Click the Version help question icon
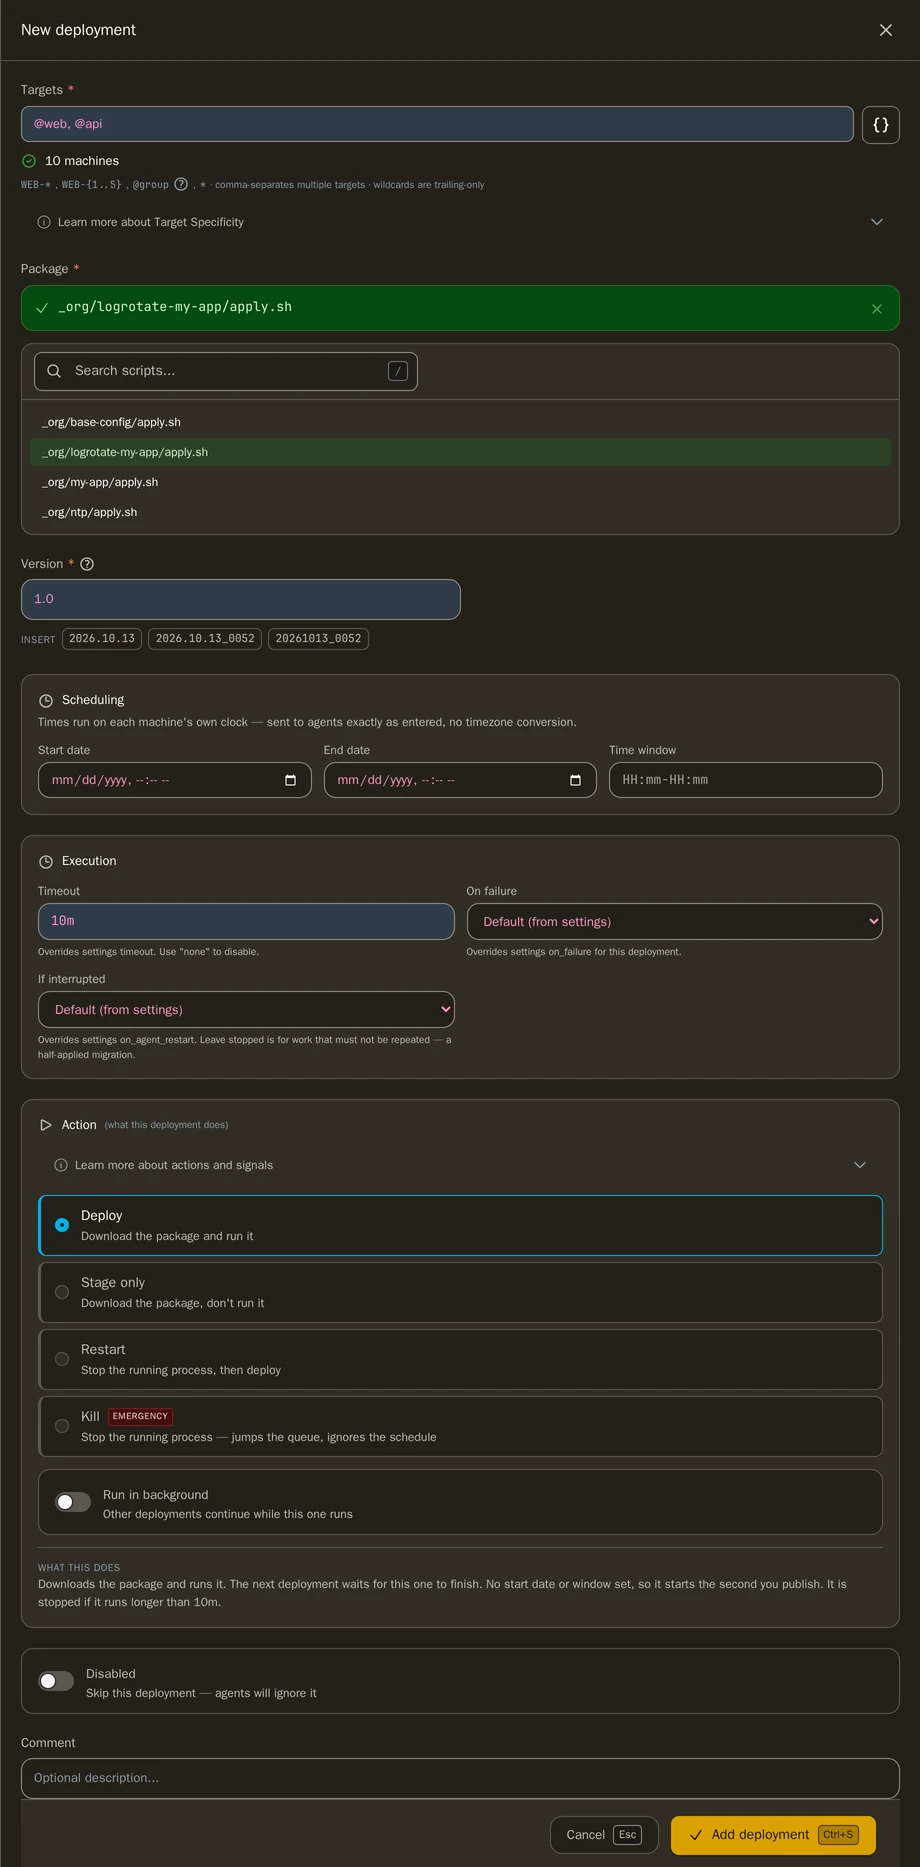The image size is (920, 1867). pyautogui.click(x=87, y=564)
